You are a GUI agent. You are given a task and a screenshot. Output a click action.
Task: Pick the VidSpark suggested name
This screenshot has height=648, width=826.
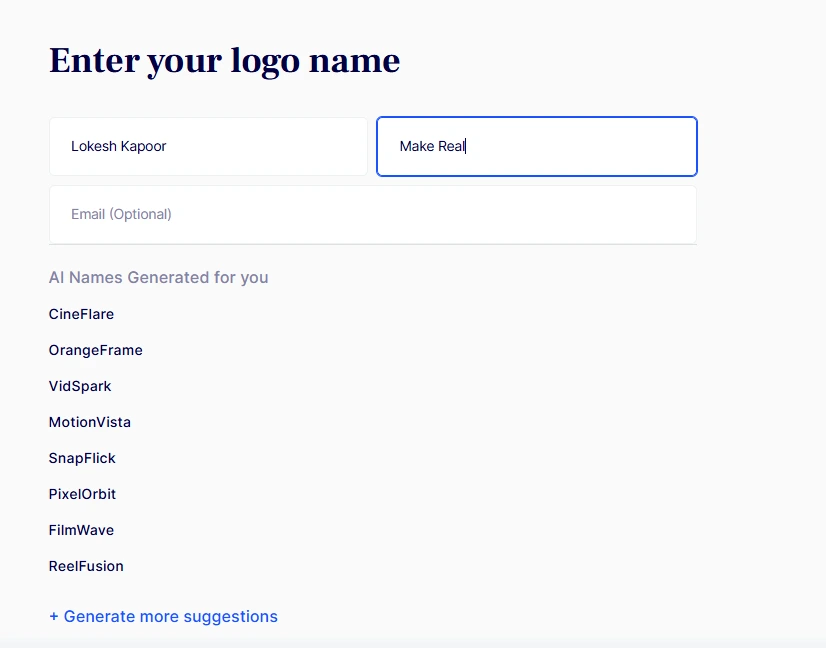coord(80,386)
